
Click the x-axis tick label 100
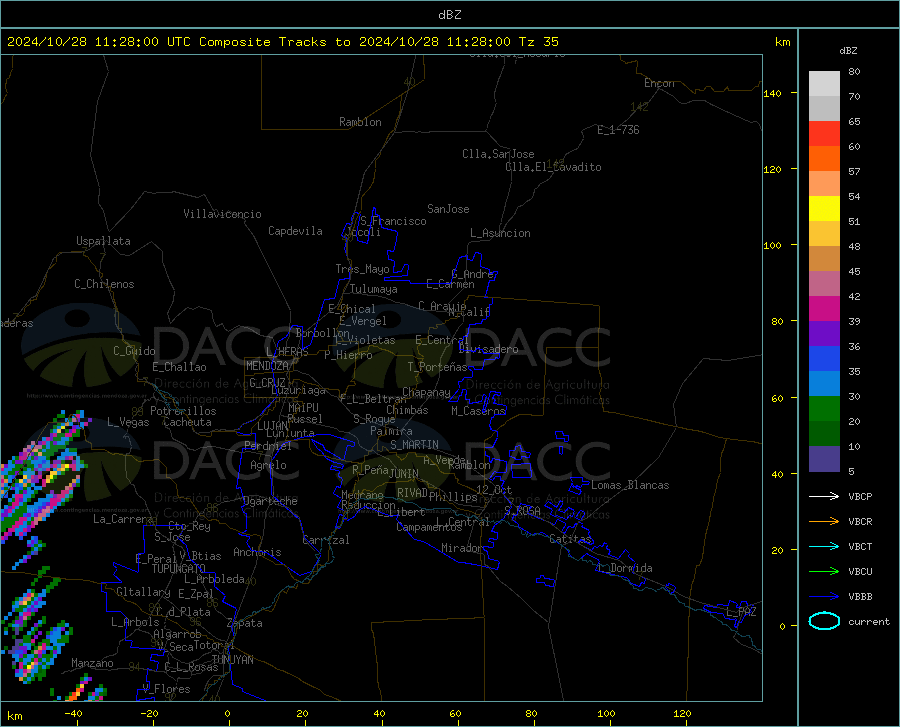tap(606, 714)
